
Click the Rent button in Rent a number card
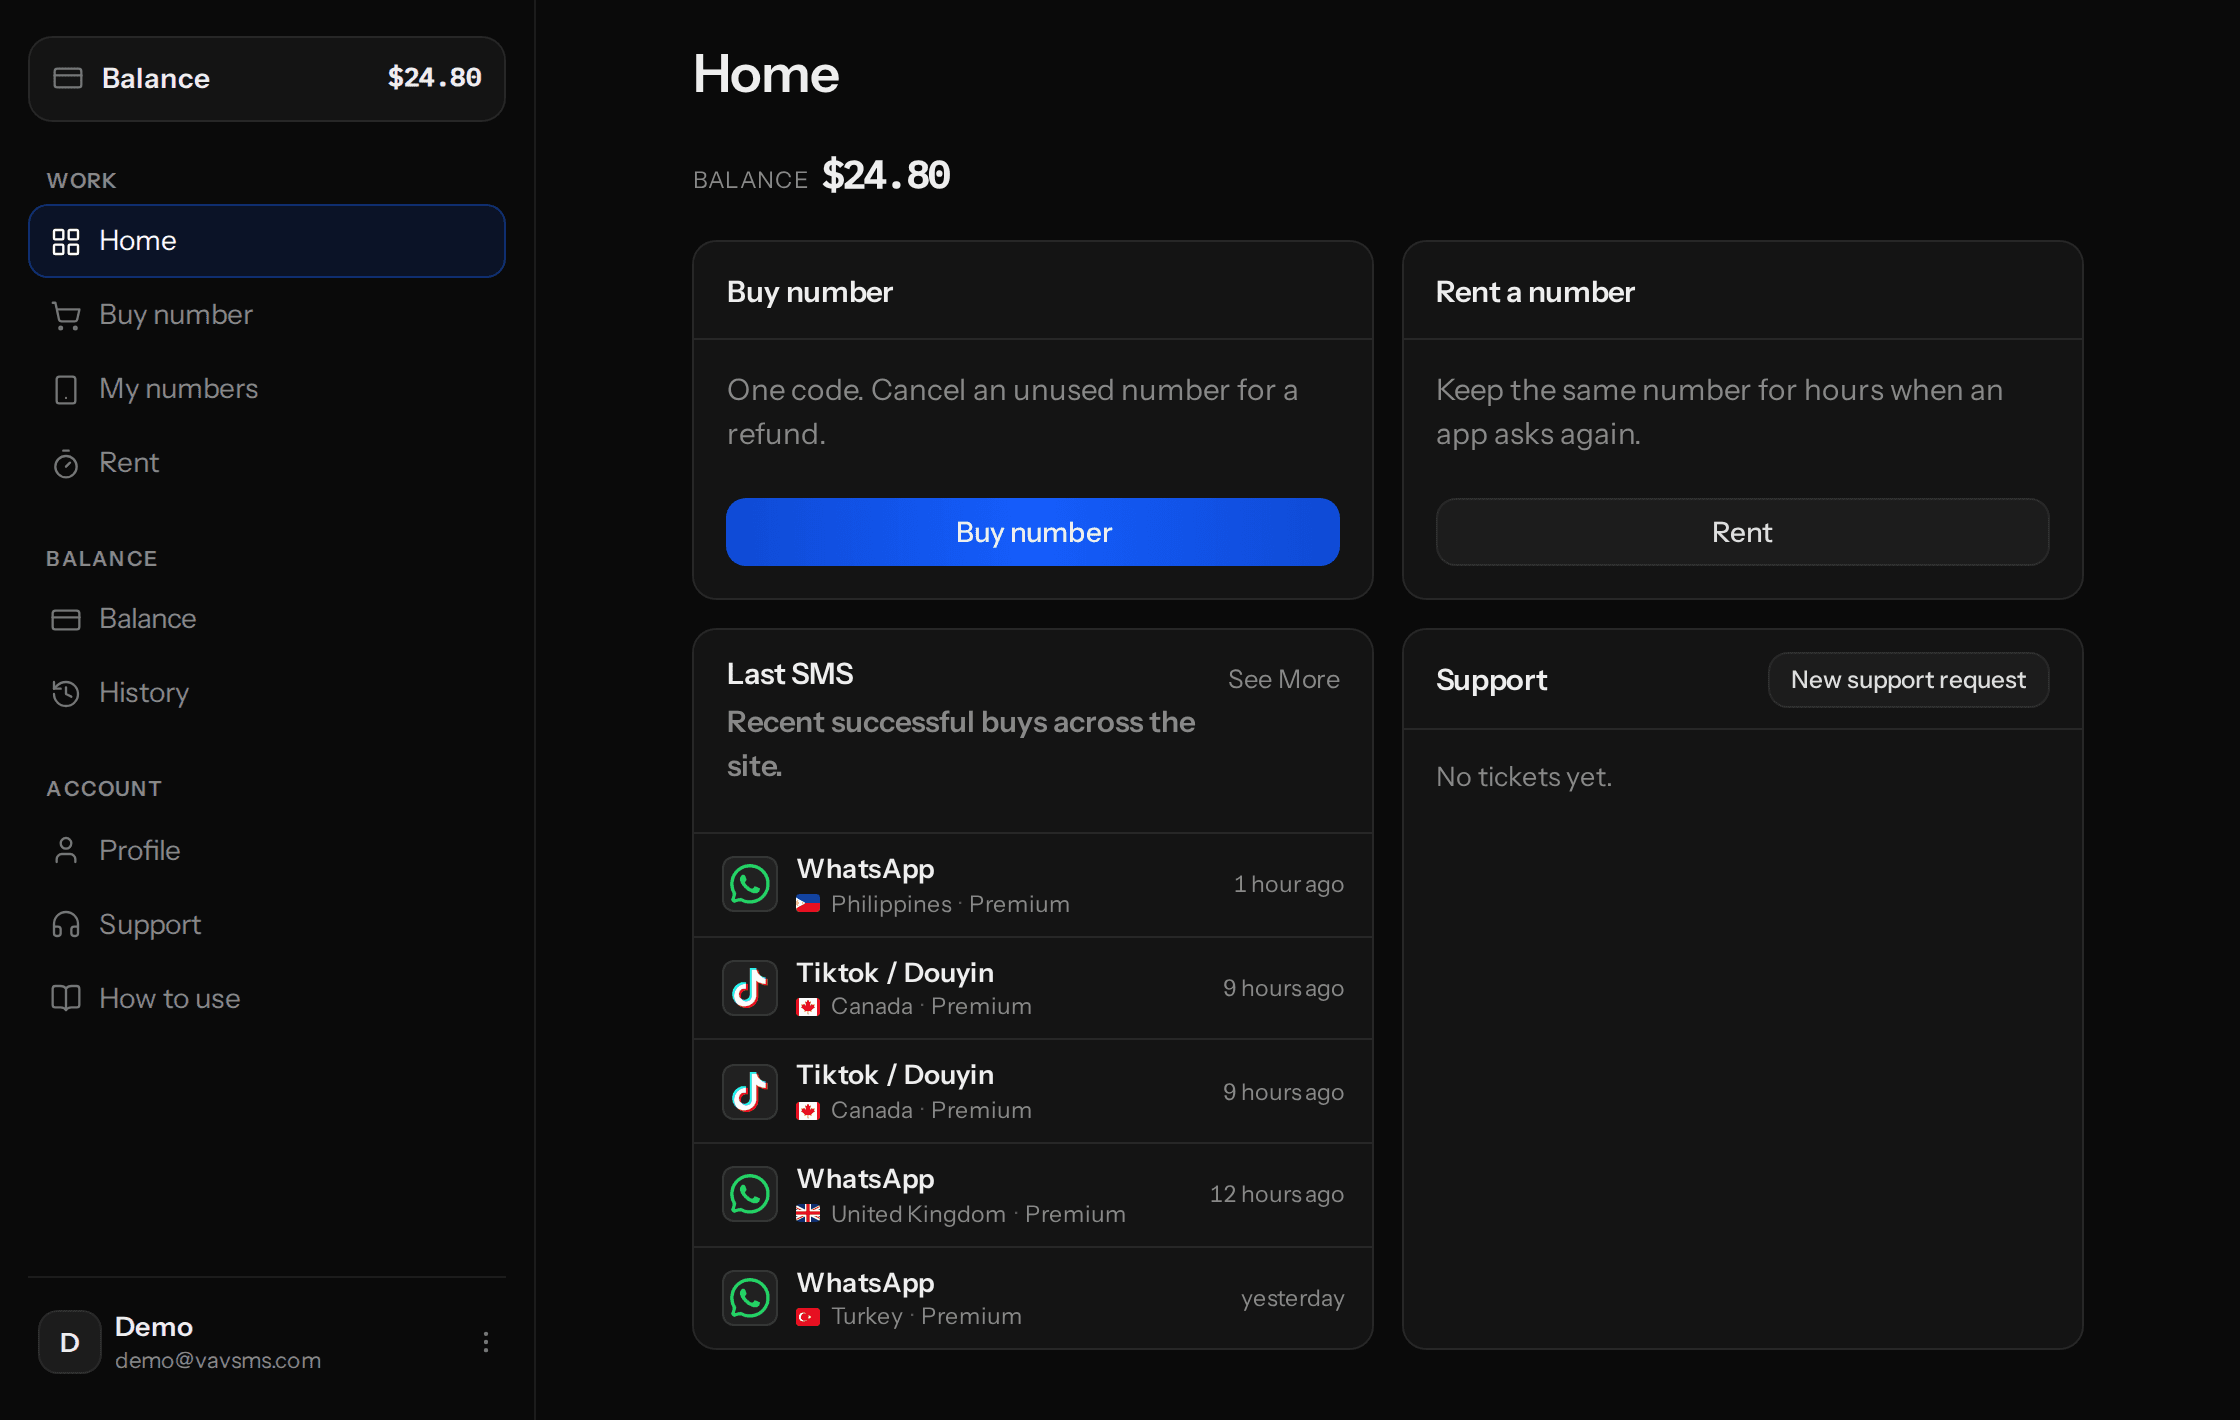click(1742, 532)
